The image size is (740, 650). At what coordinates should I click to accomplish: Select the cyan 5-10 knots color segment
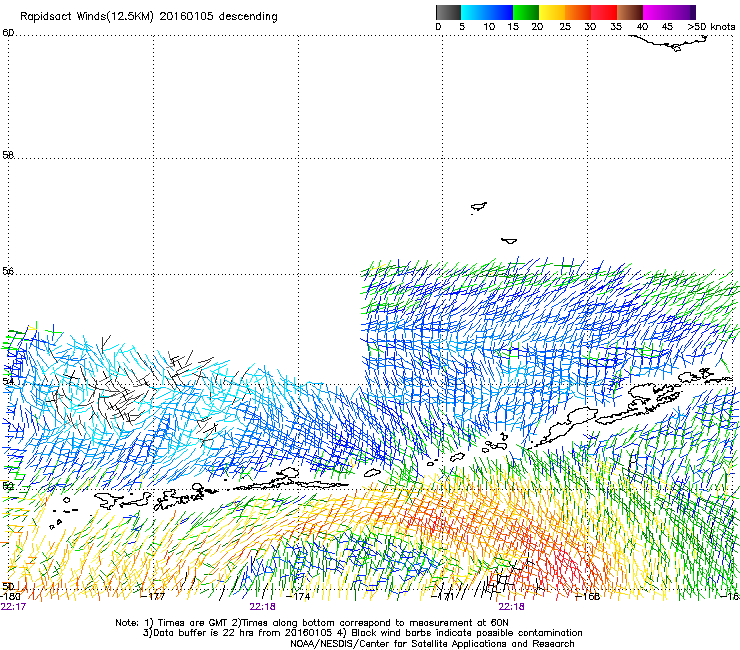(x=474, y=12)
